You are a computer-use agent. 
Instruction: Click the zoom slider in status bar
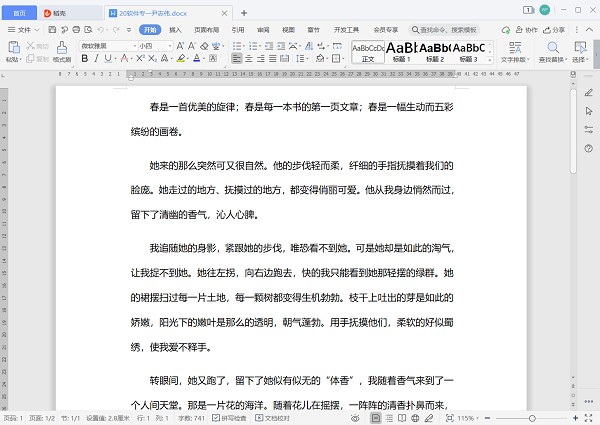[539, 417]
